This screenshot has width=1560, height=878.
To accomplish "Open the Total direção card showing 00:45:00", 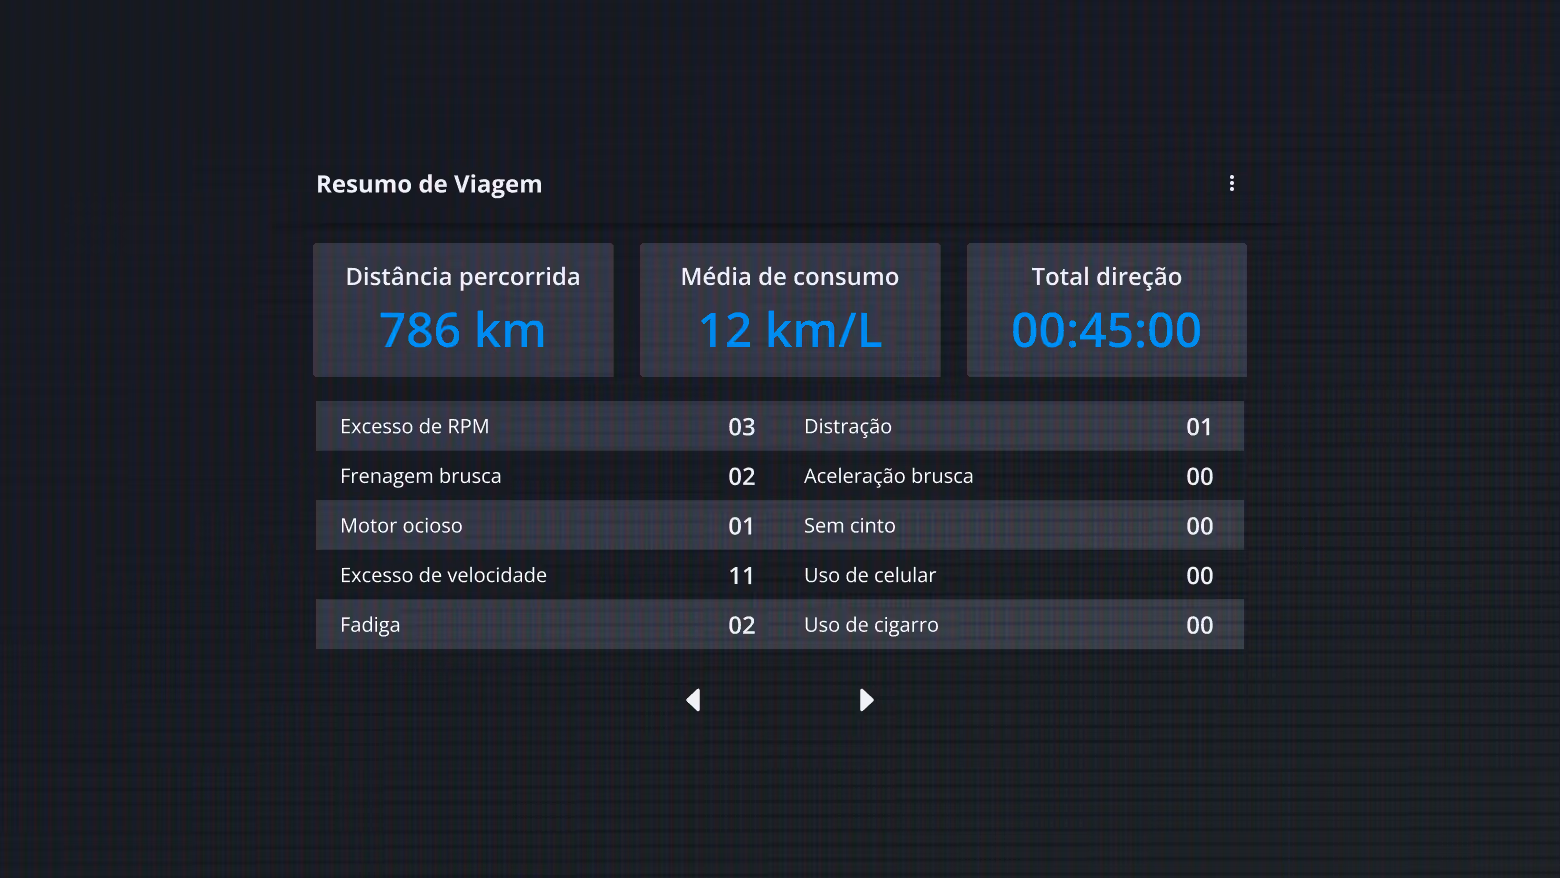I will point(1106,309).
